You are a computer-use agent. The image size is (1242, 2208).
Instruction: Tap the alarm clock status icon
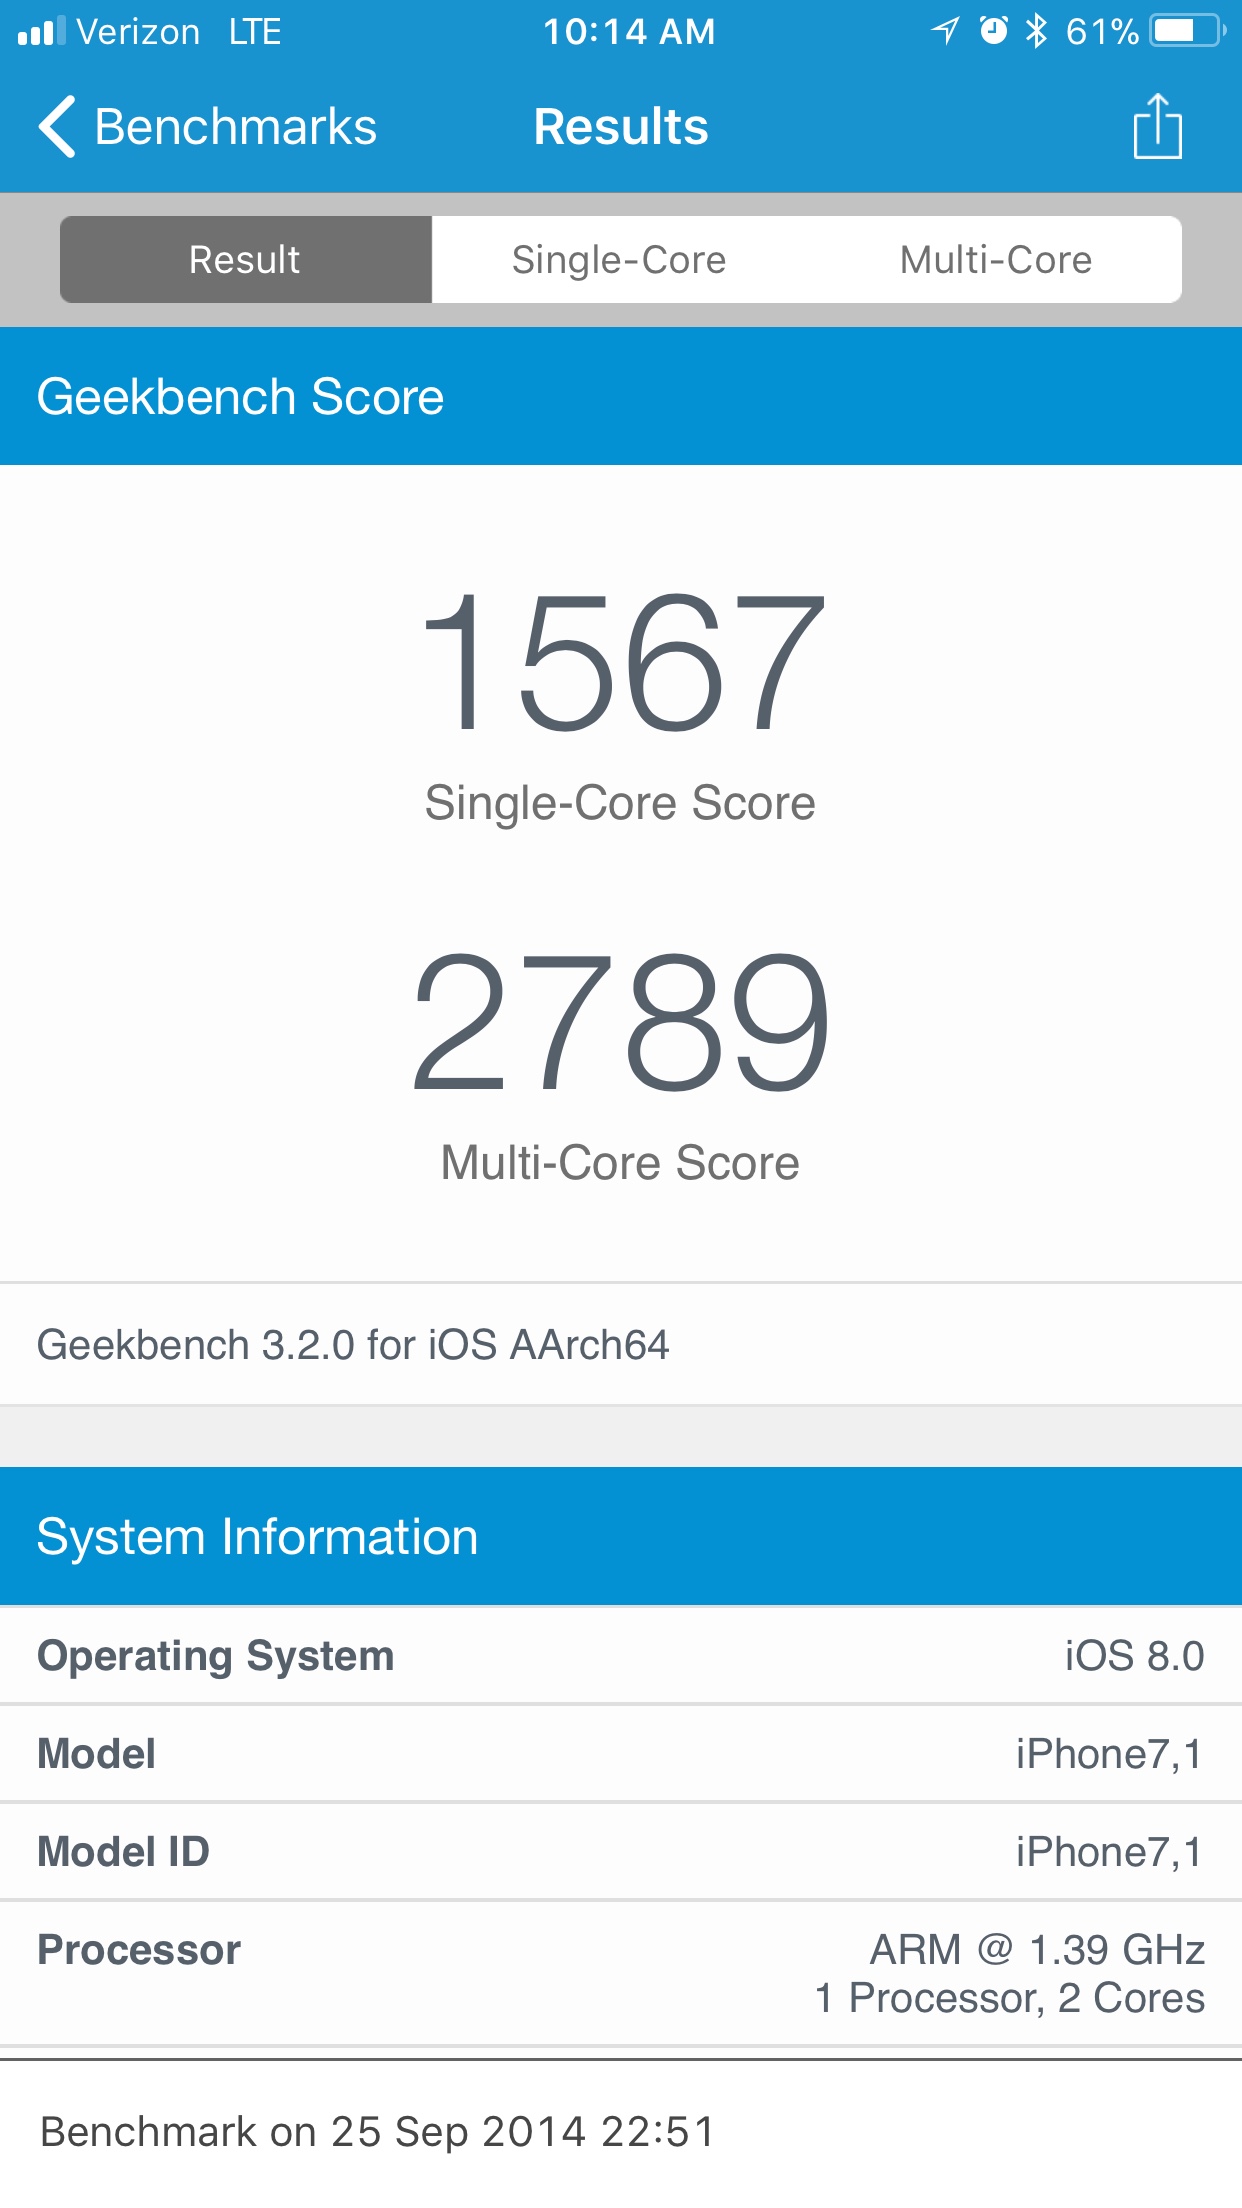coord(993,31)
